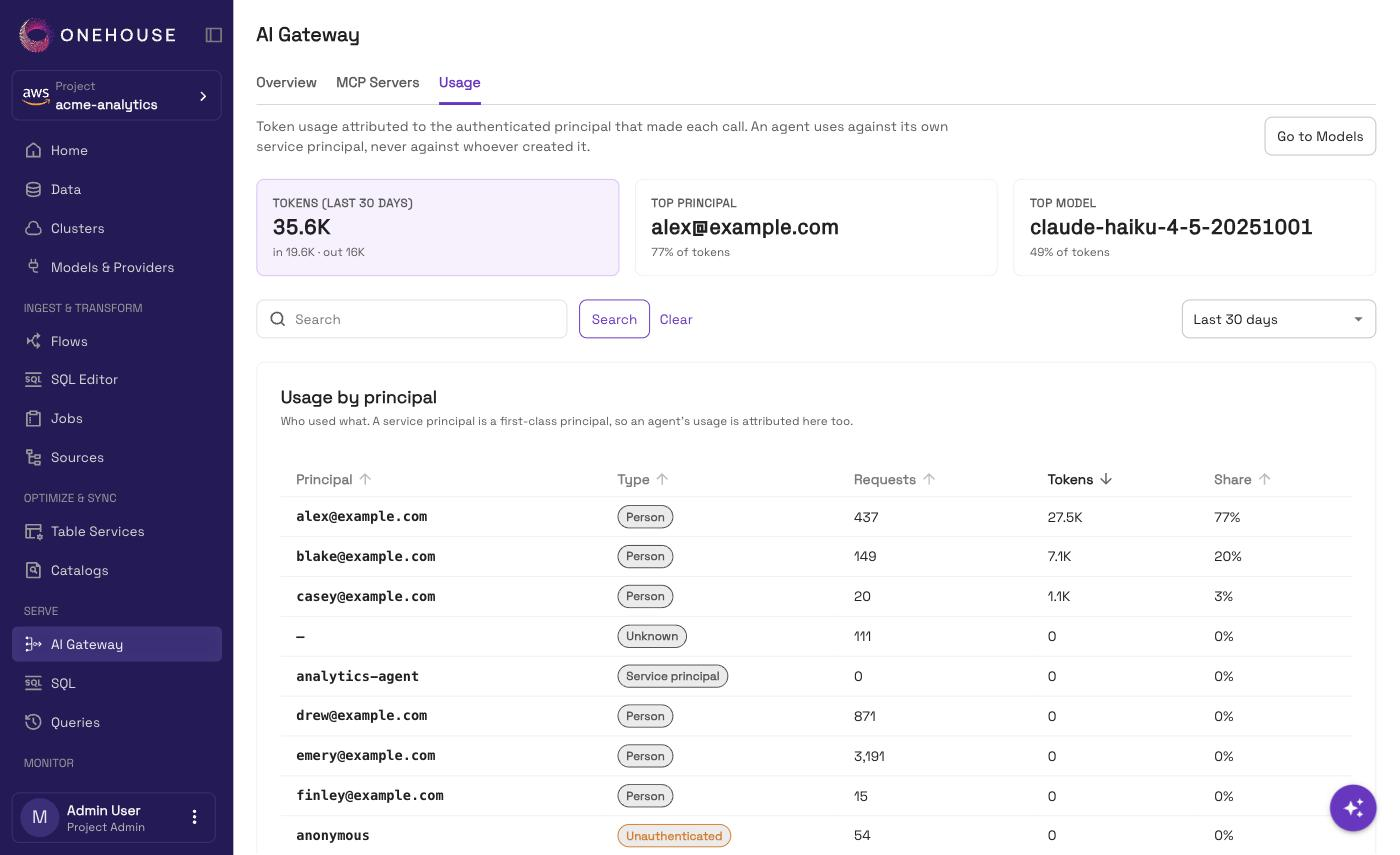Click the Clear link
The height and width of the screenshot is (855, 1400).
click(x=676, y=319)
